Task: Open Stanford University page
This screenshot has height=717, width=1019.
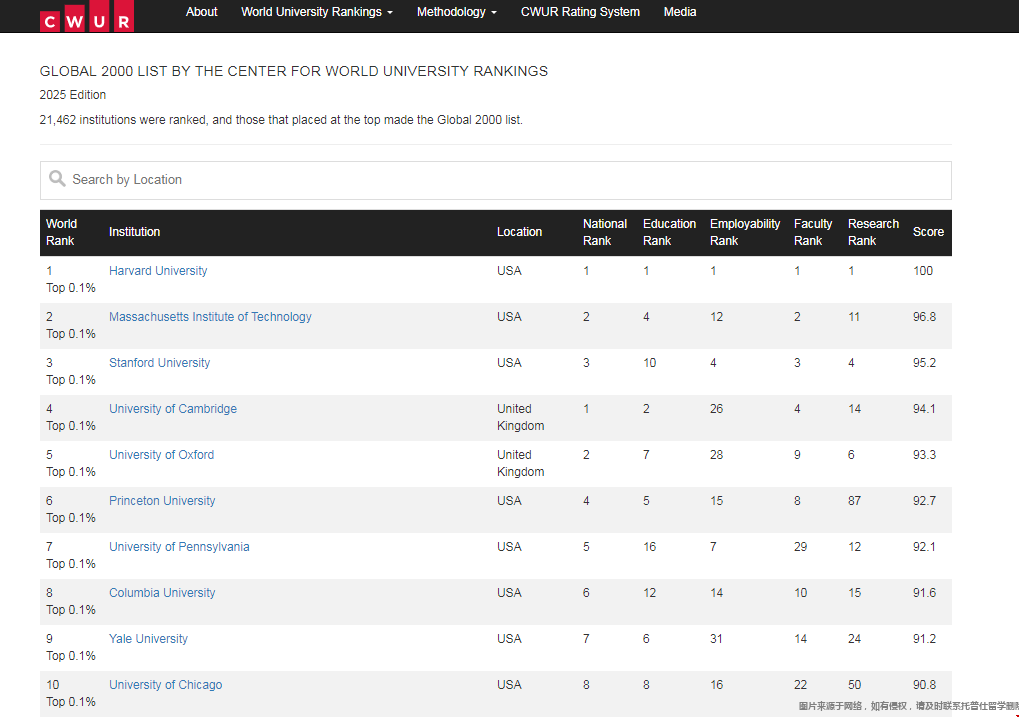Action: (159, 363)
